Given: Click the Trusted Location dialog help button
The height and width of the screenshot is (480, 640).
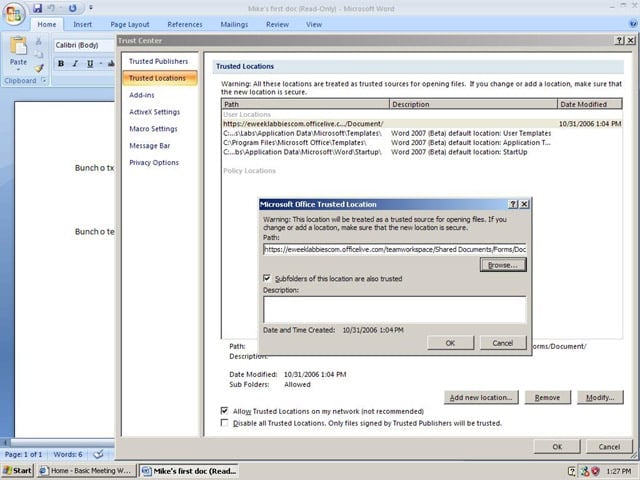Looking at the screenshot, I should [513, 204].
